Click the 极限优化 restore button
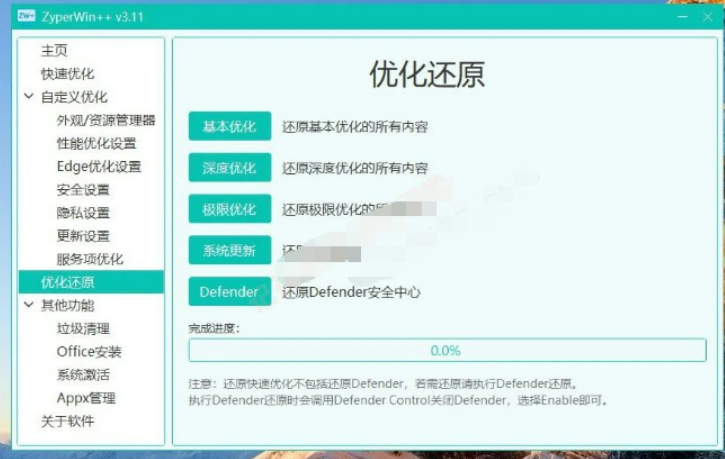725x459 pixels. coord(229,209)
